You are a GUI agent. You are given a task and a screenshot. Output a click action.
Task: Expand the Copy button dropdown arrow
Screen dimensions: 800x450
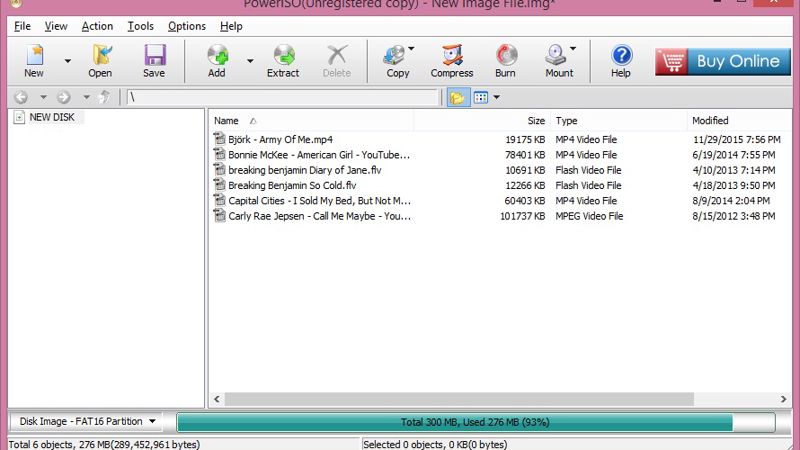click(411, 49)
